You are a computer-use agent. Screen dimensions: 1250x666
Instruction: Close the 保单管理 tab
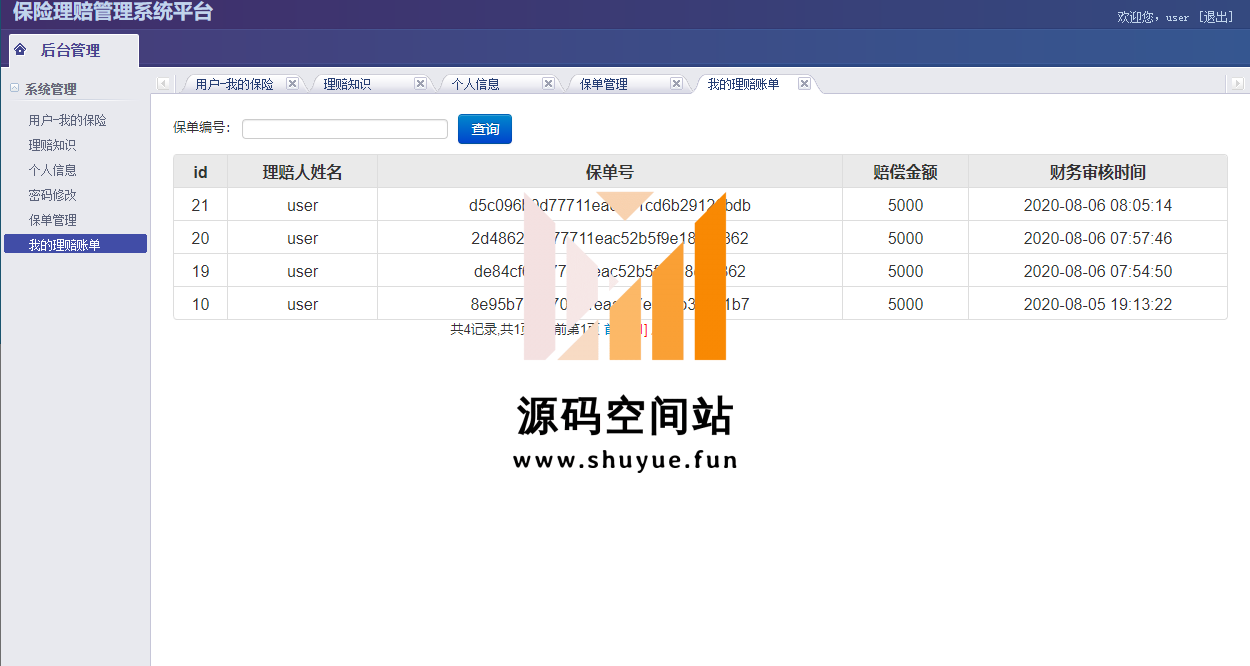coord(676,84)
